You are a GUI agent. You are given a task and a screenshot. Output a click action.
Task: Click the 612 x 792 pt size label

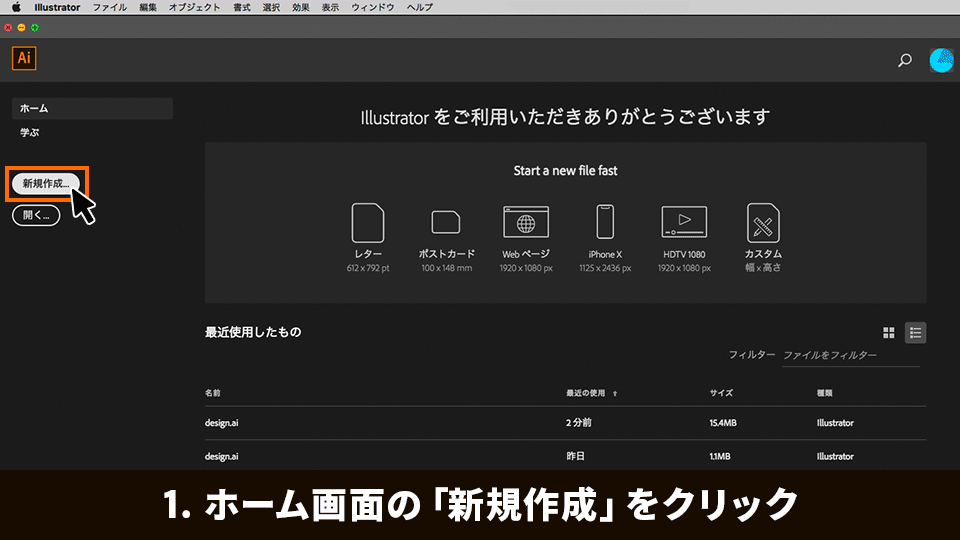tap(368, 268)
